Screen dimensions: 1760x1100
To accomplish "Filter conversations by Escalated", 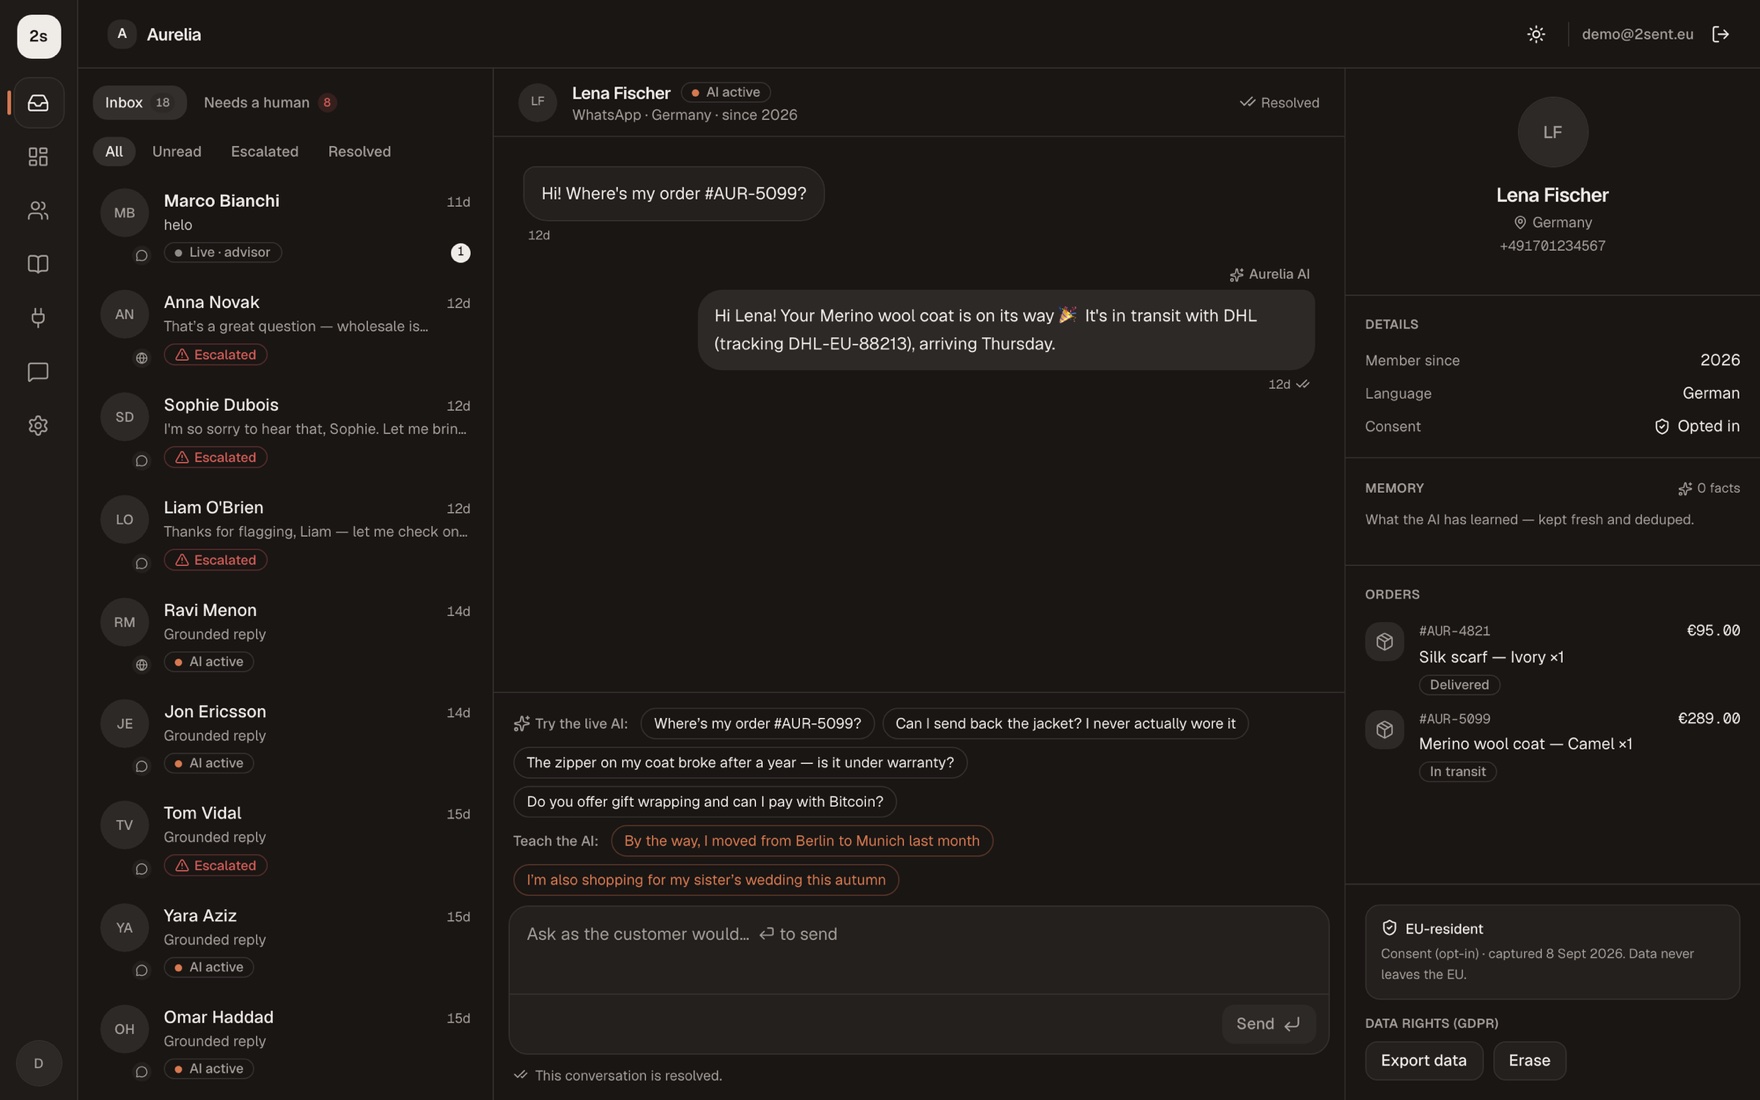I will click(x=264, y=152).
